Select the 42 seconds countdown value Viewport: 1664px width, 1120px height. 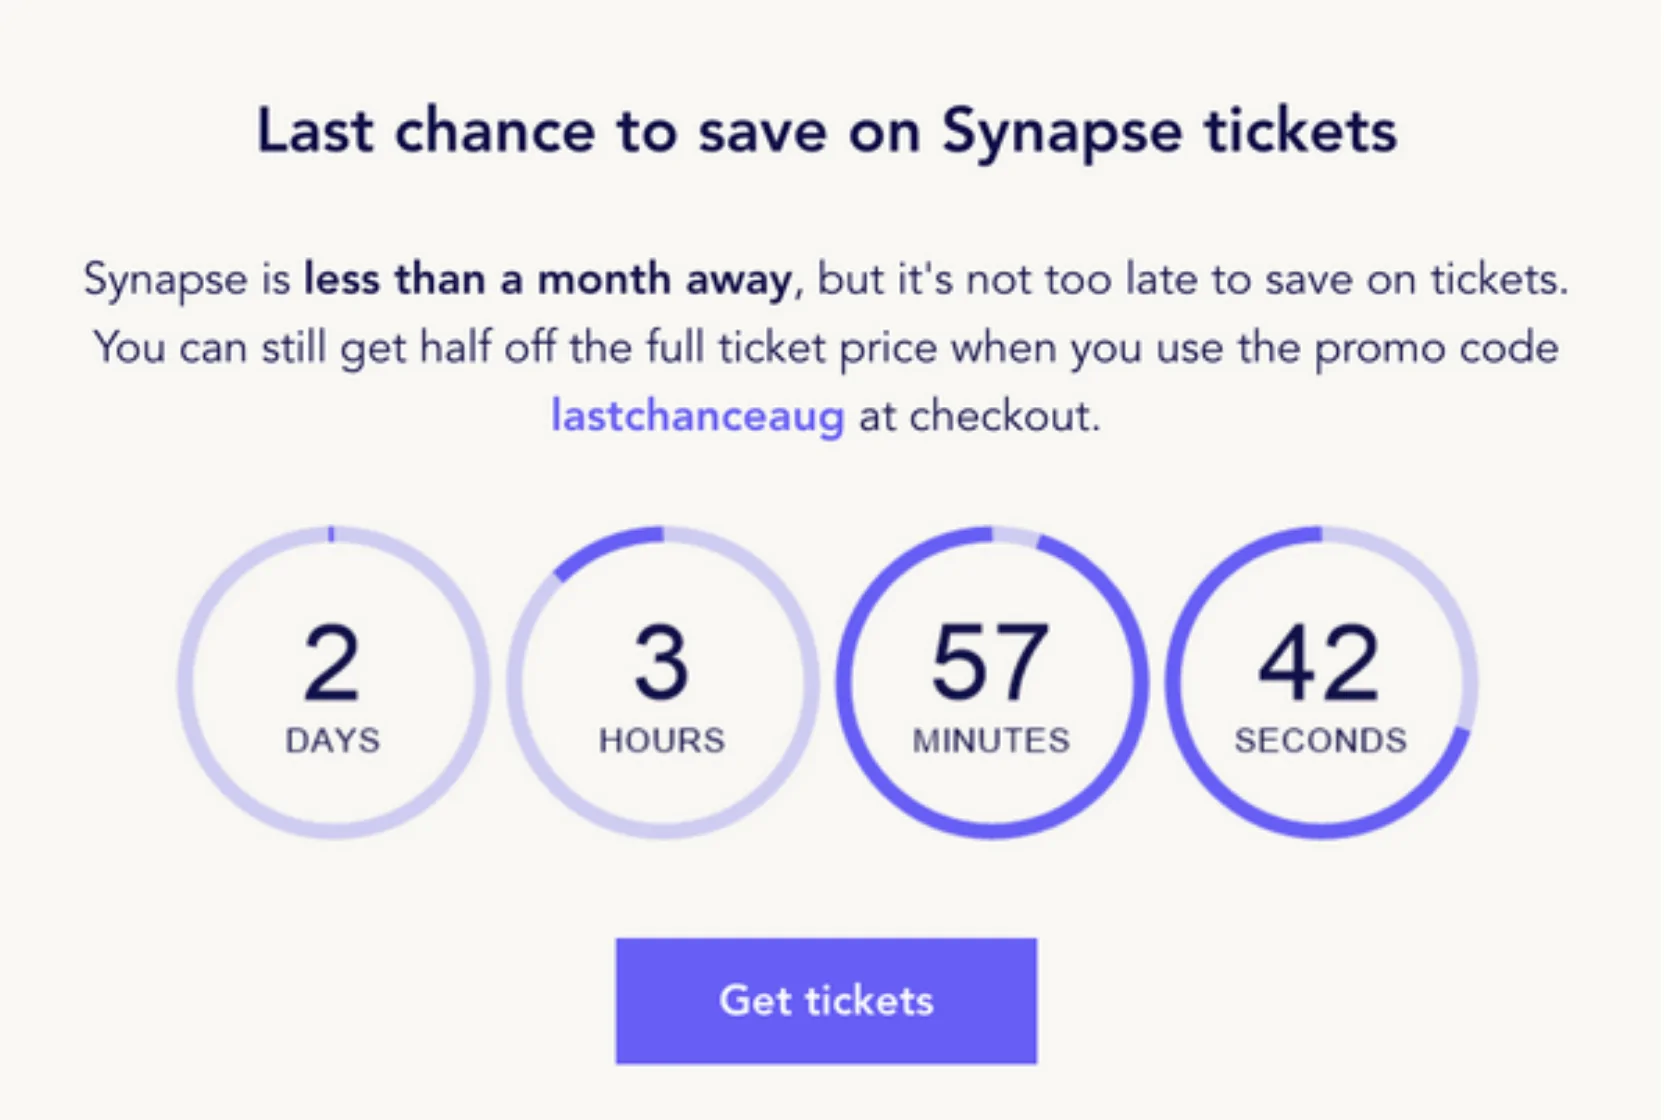click(x=1320, y=662)
